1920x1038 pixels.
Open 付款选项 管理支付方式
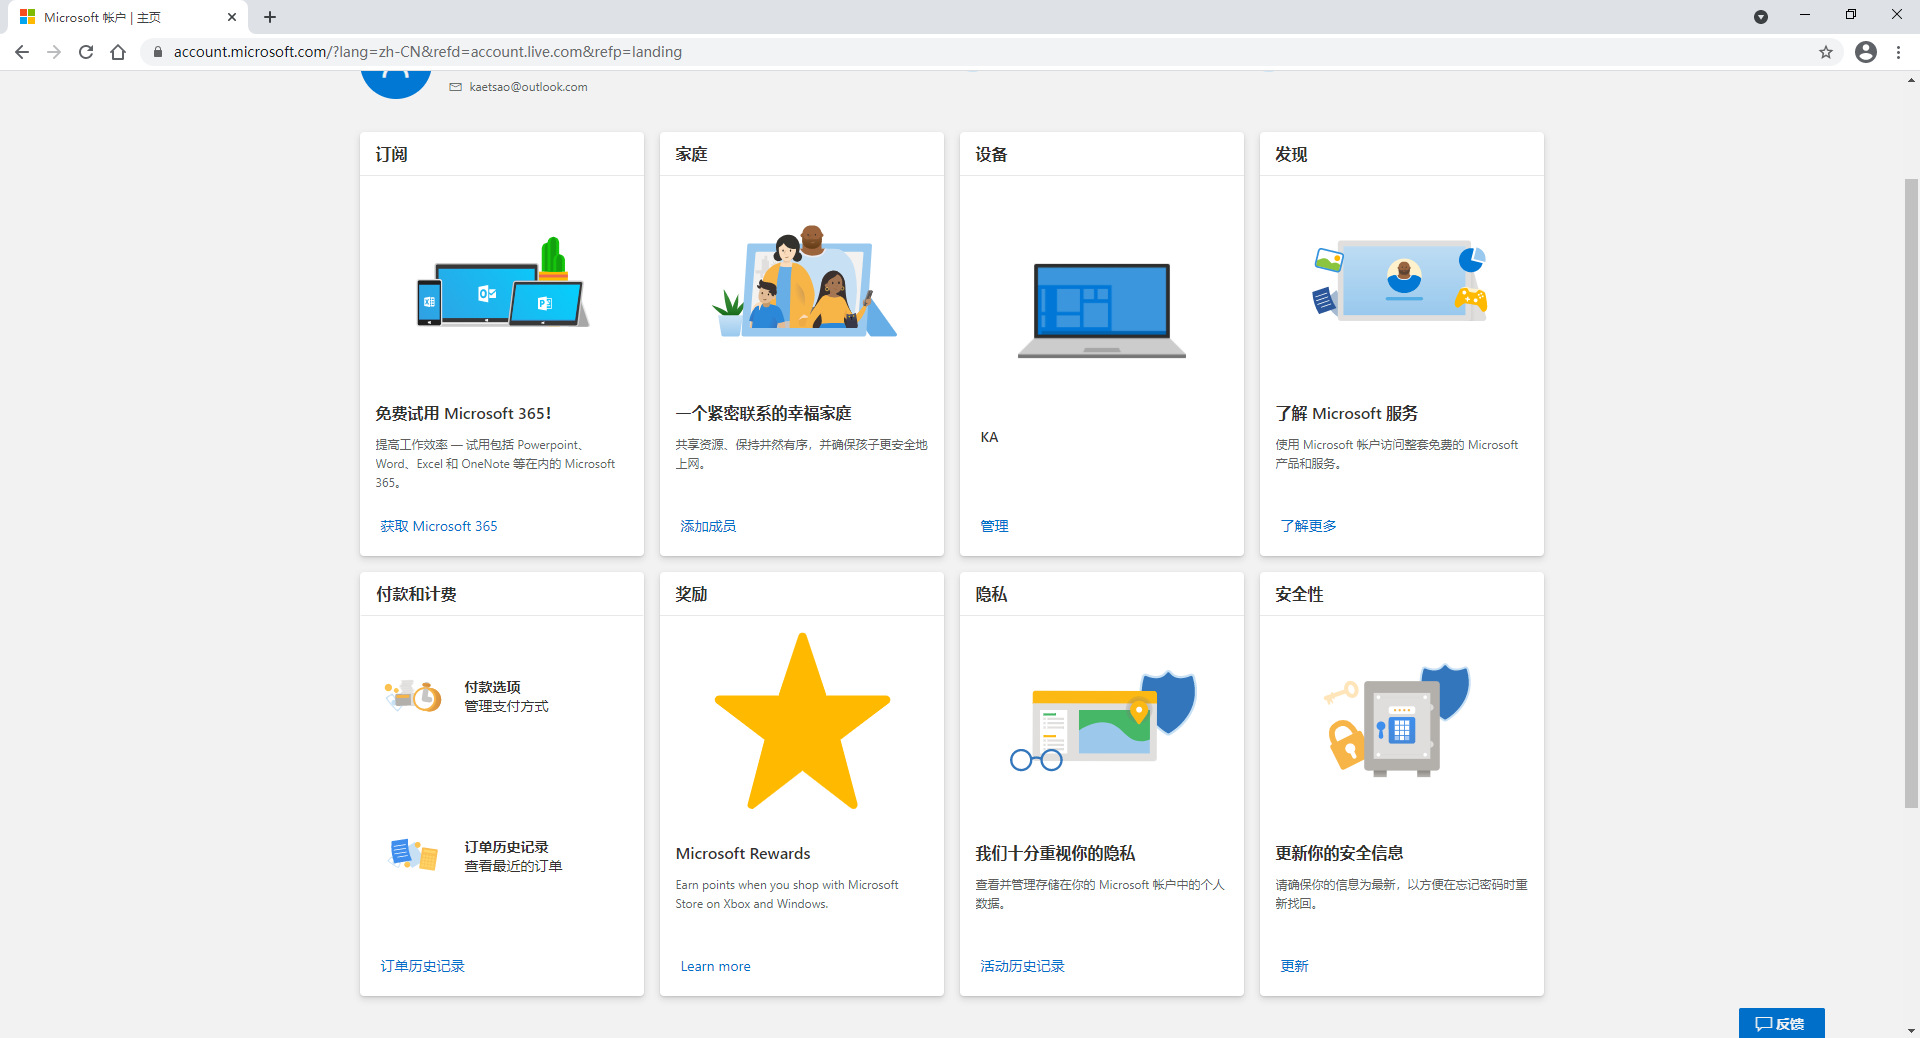tap(506, 696)
